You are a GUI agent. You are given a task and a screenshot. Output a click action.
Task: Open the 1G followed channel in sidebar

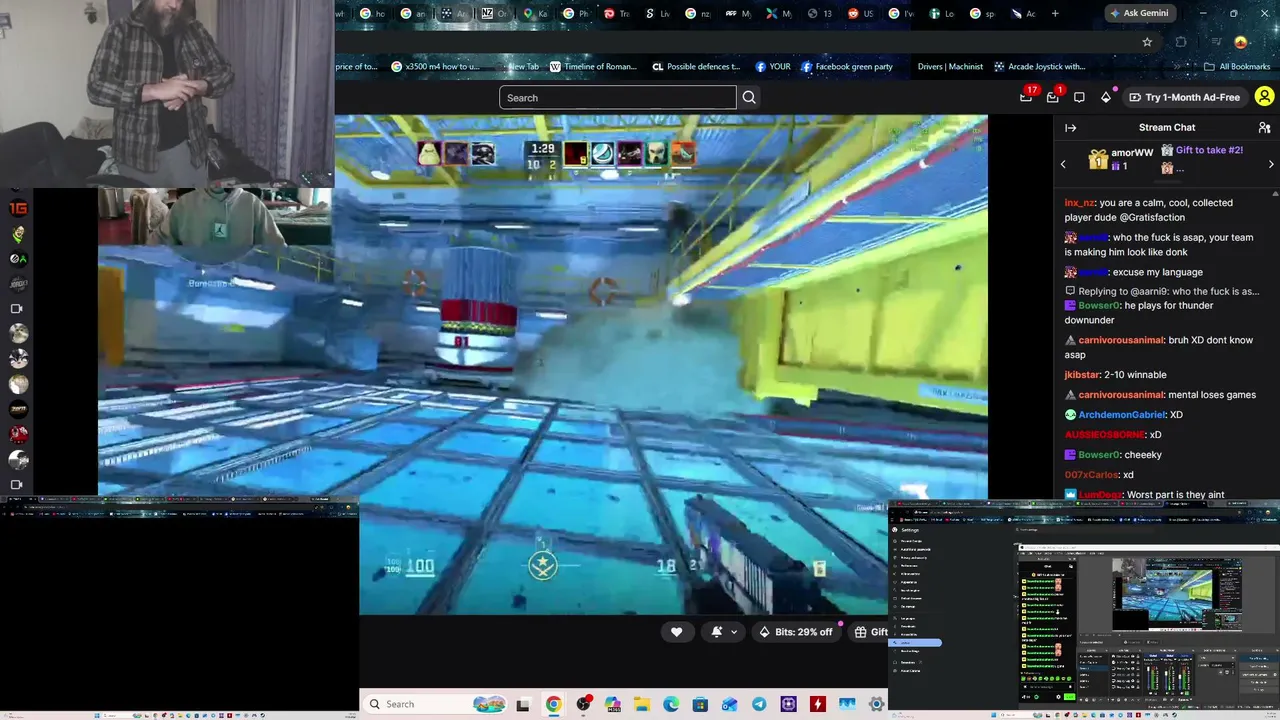click(17, 209)
